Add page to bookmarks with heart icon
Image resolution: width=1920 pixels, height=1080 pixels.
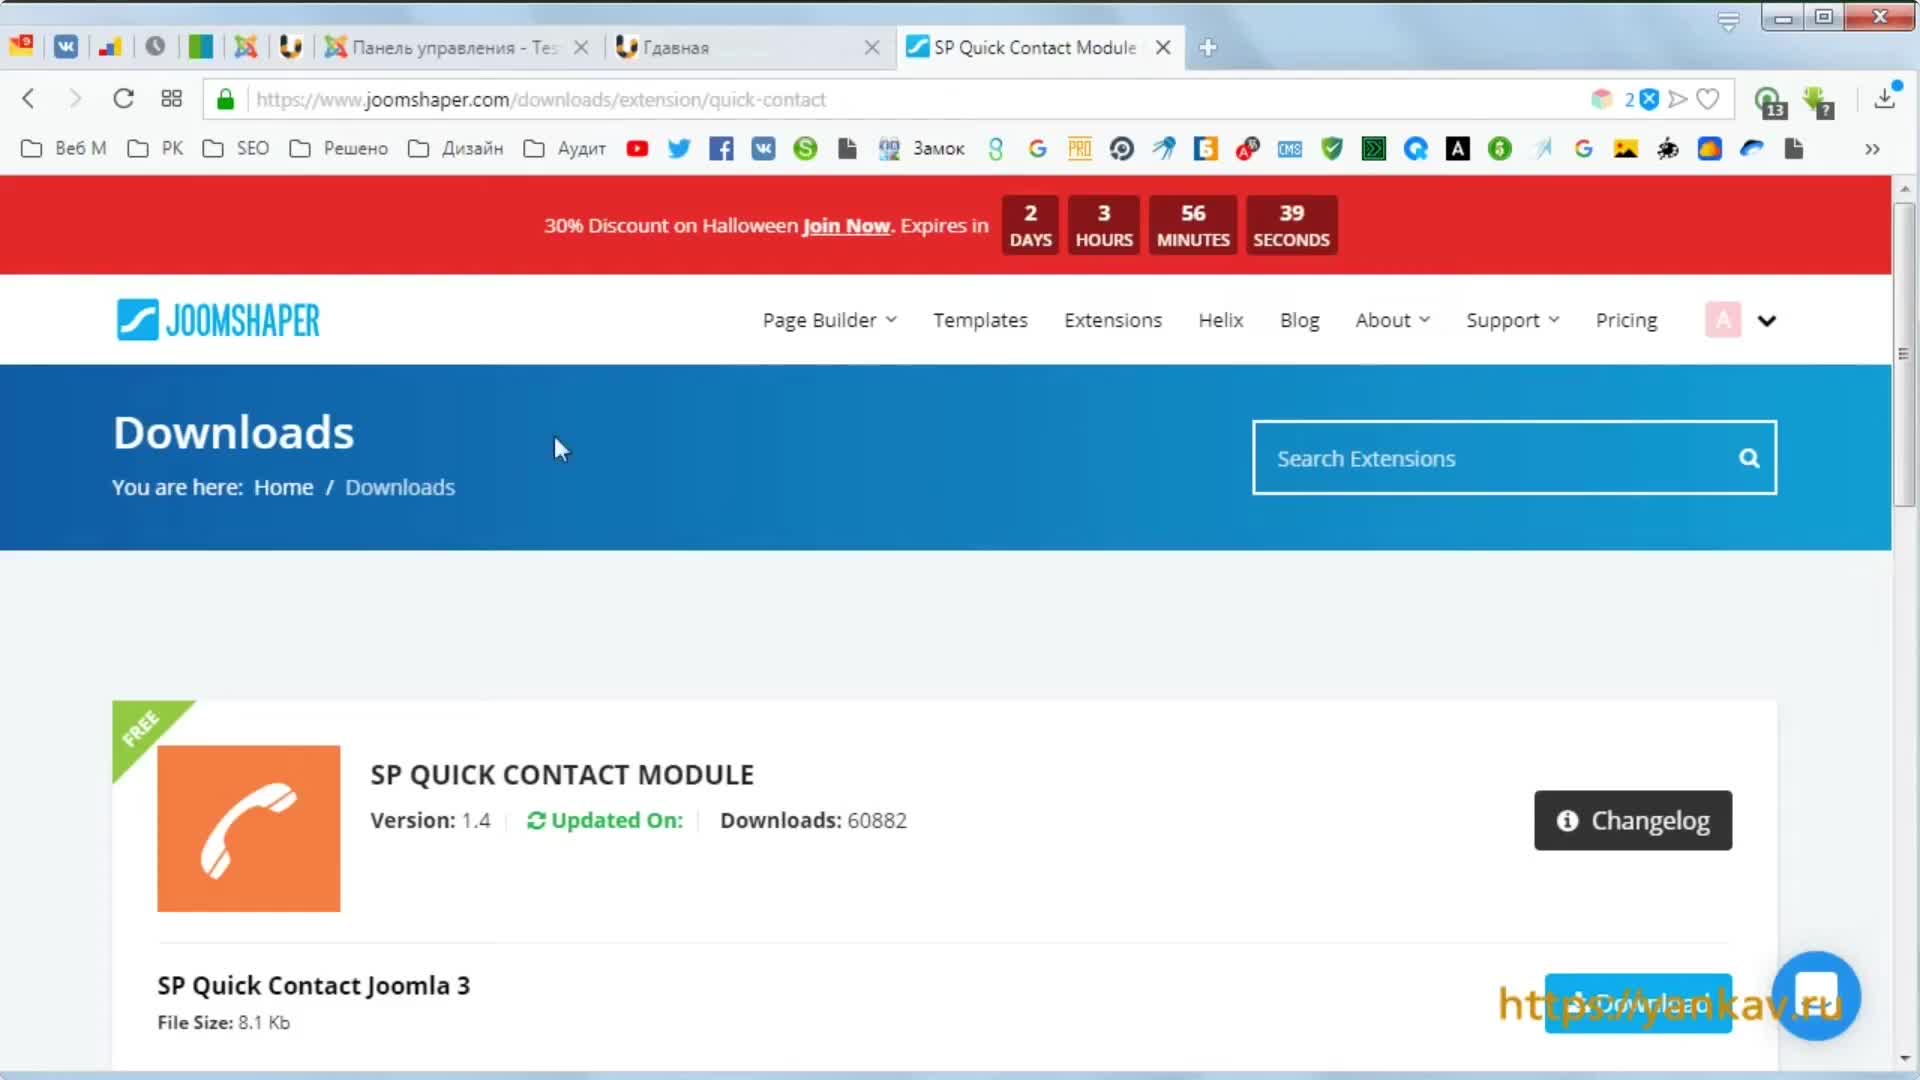[x=1708, y=99]
